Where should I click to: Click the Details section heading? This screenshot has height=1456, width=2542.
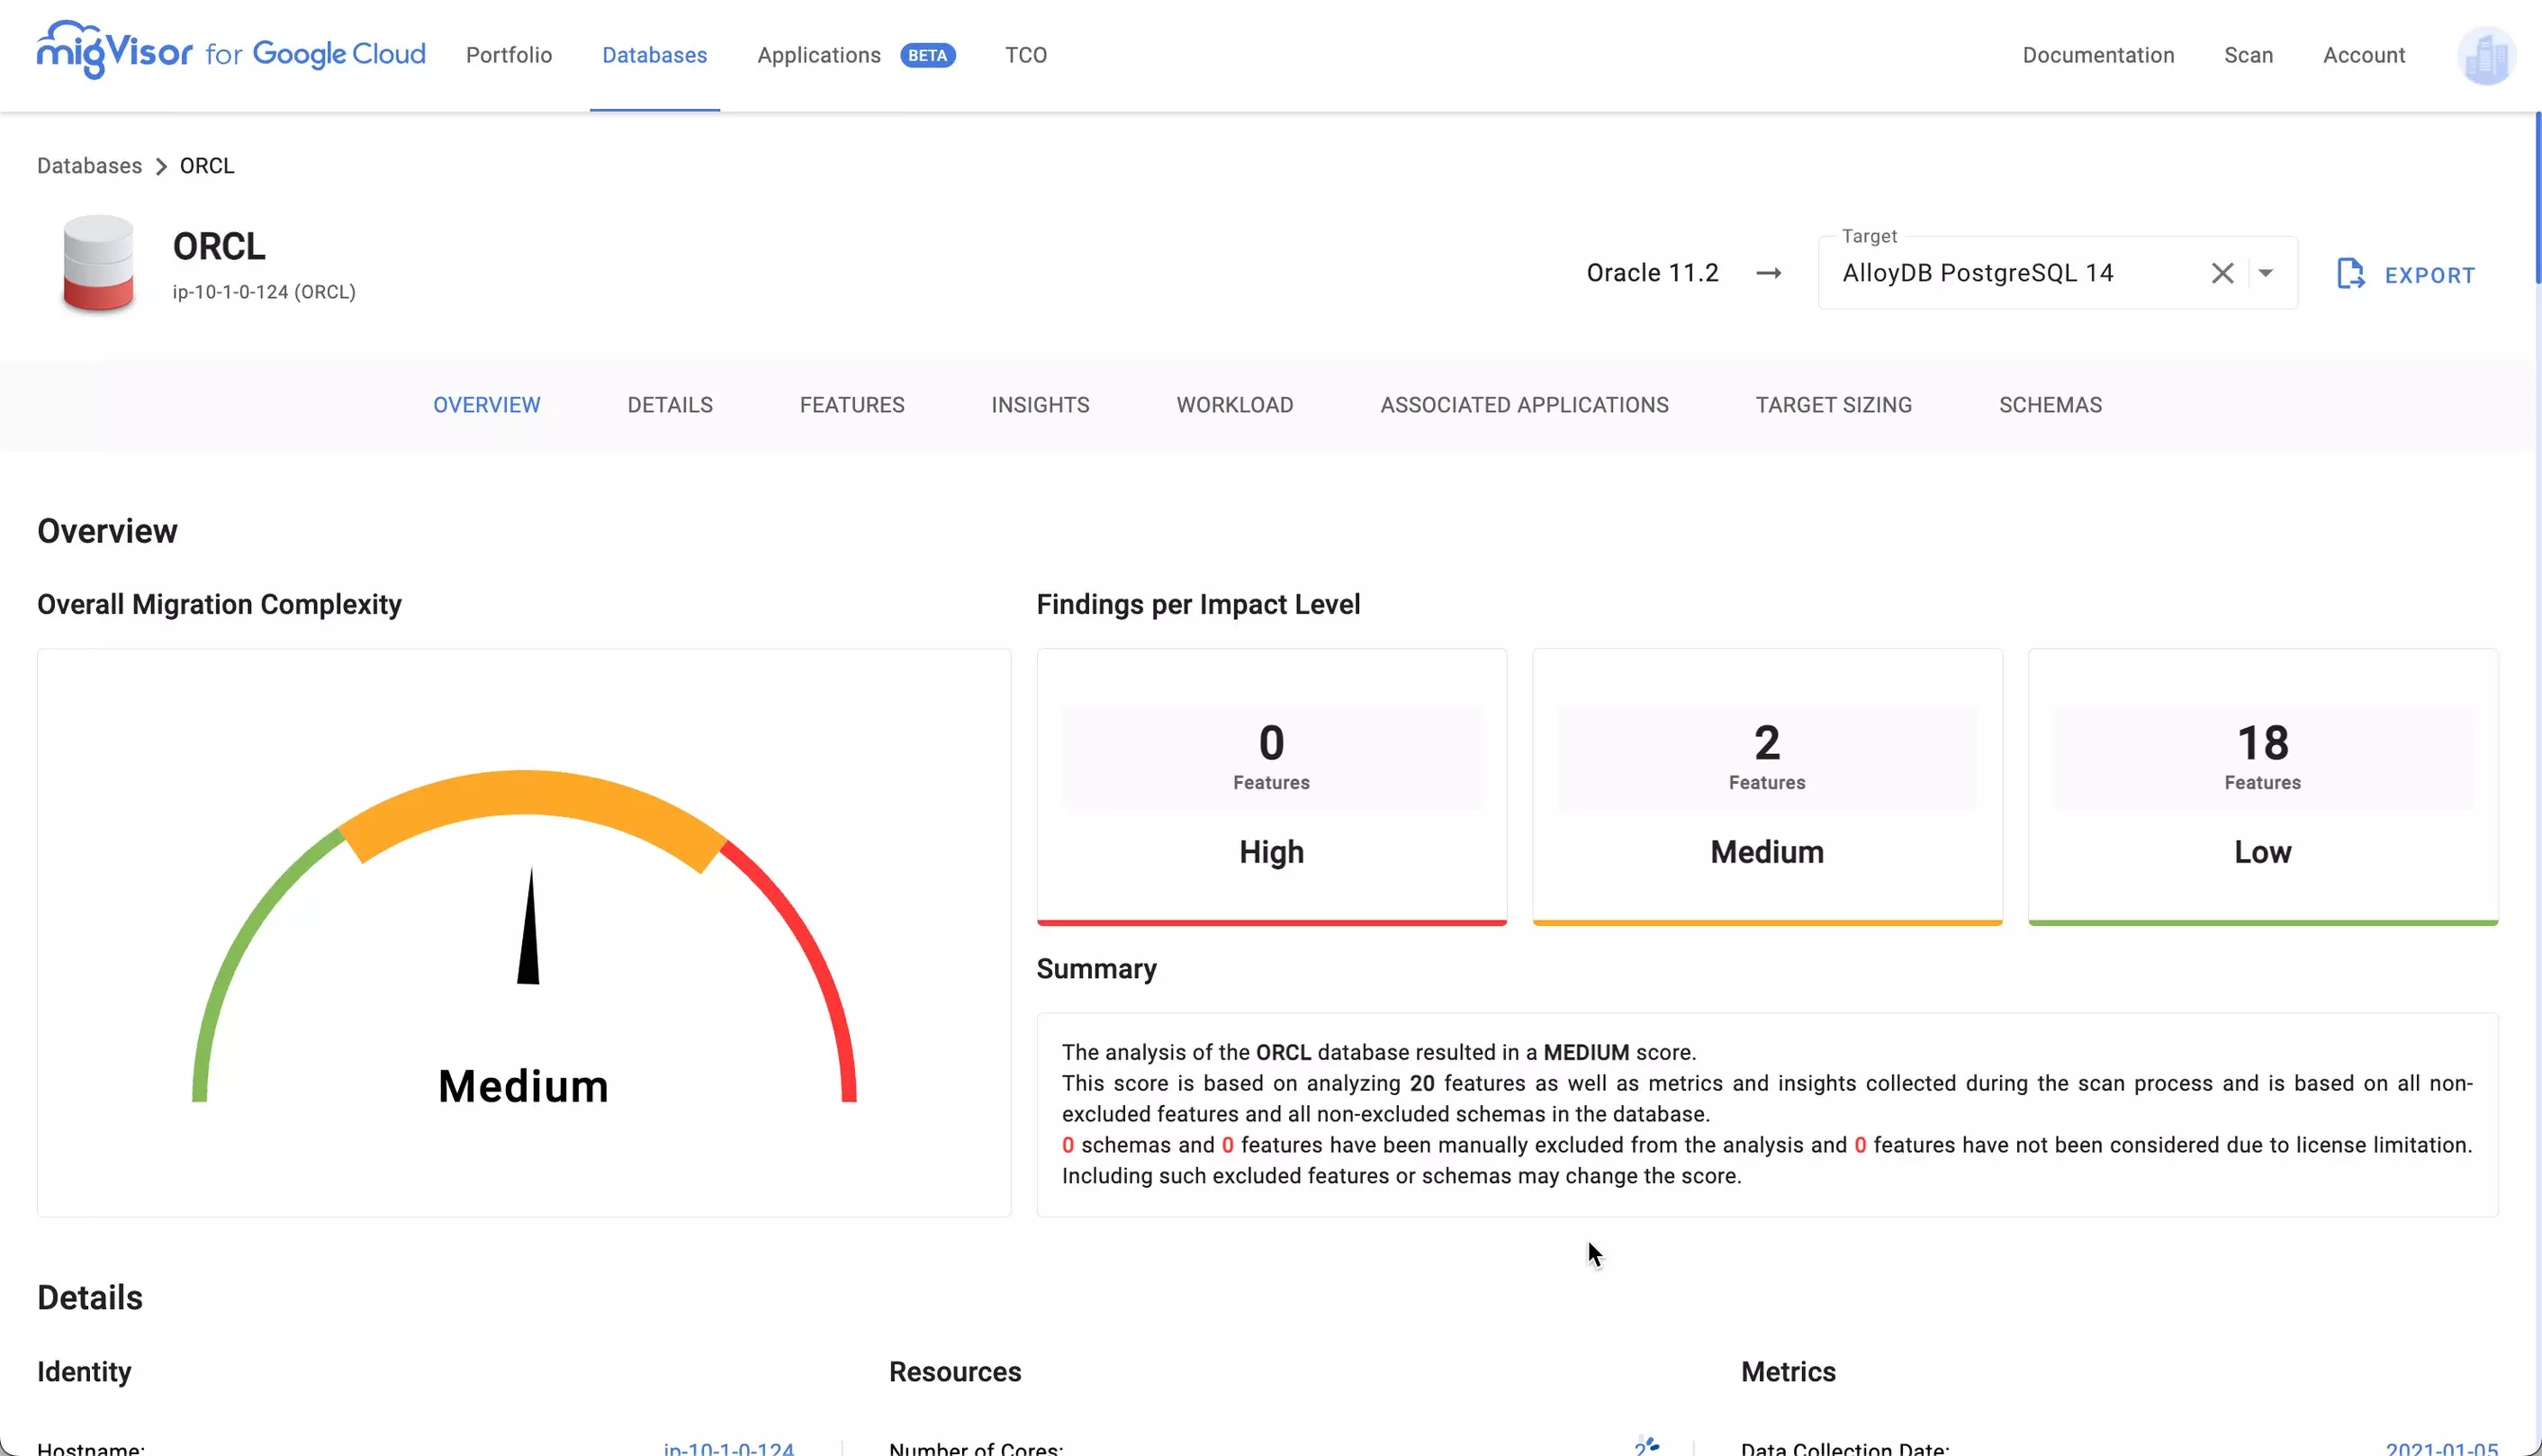(x=90, y=1298)
